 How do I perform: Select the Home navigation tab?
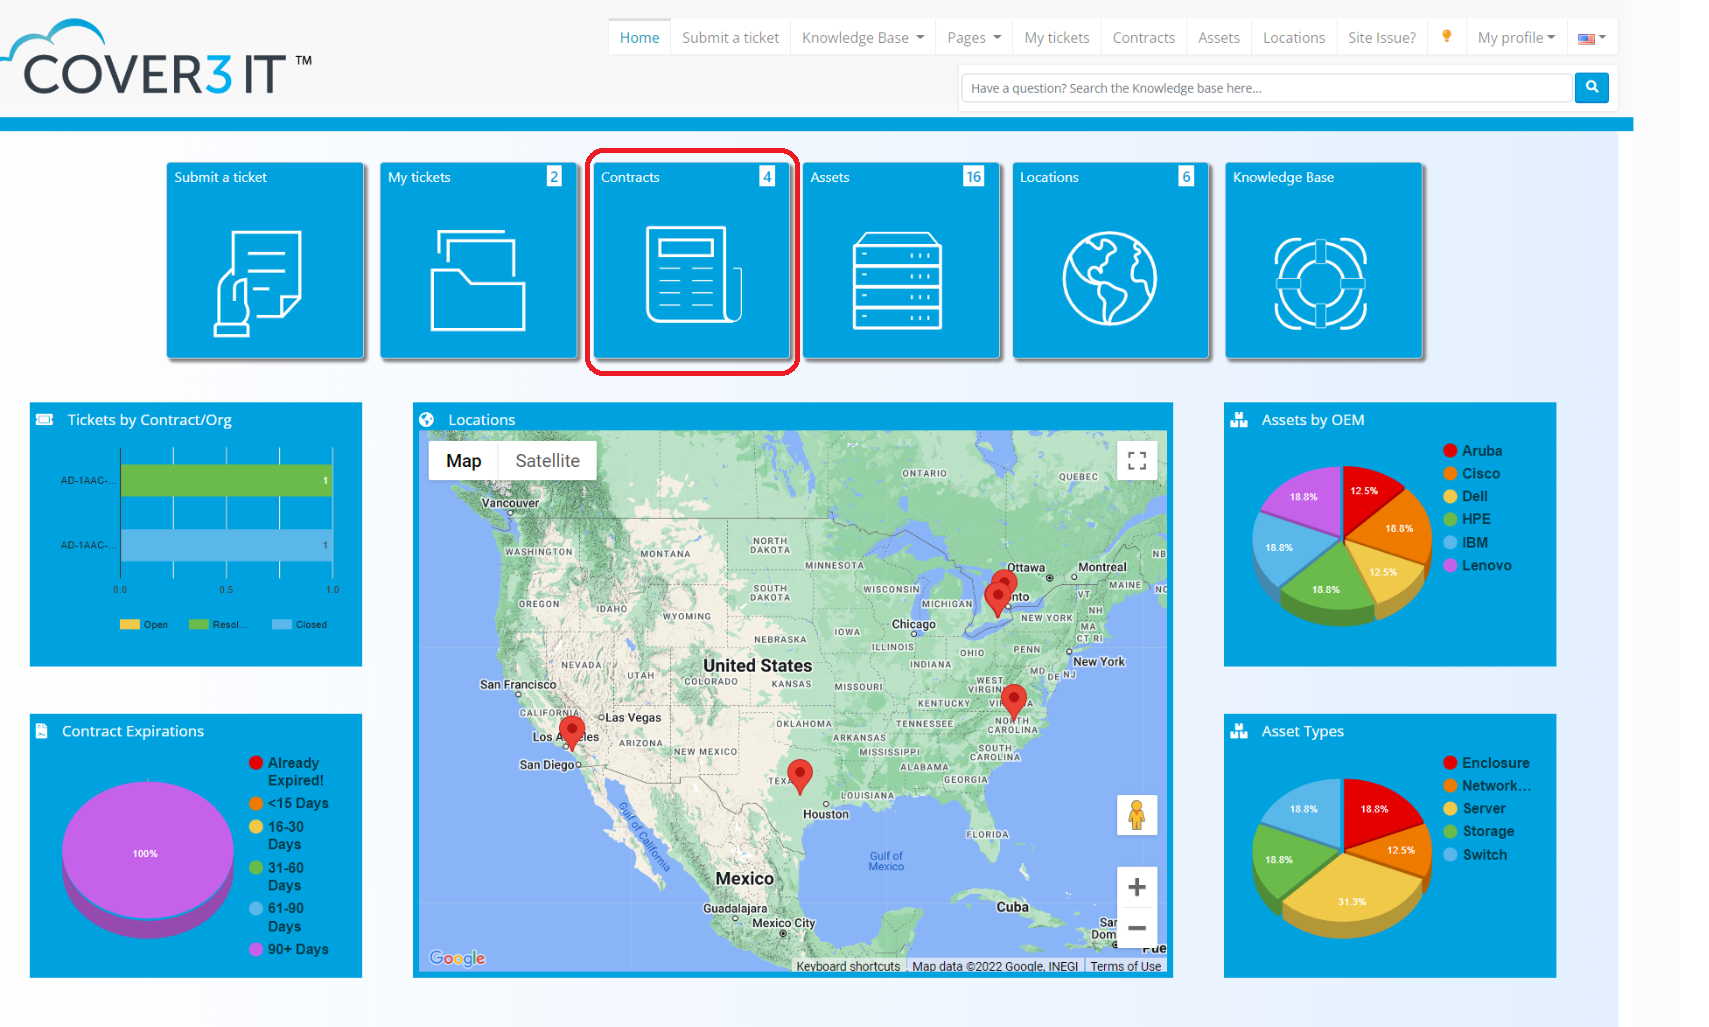pyautogui.click(x=639, y=38)
